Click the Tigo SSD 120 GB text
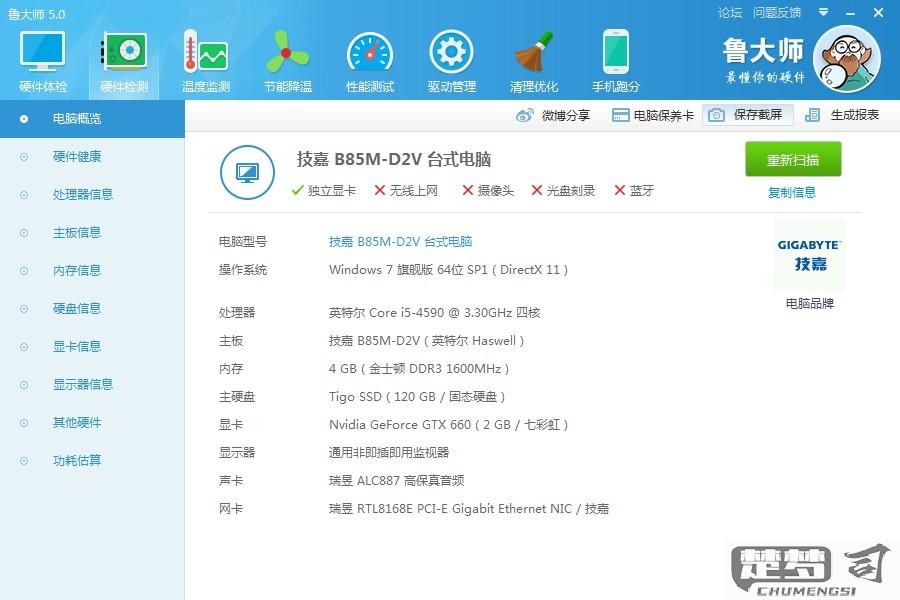This screenshot has width=900, height=600. point(417,397)
